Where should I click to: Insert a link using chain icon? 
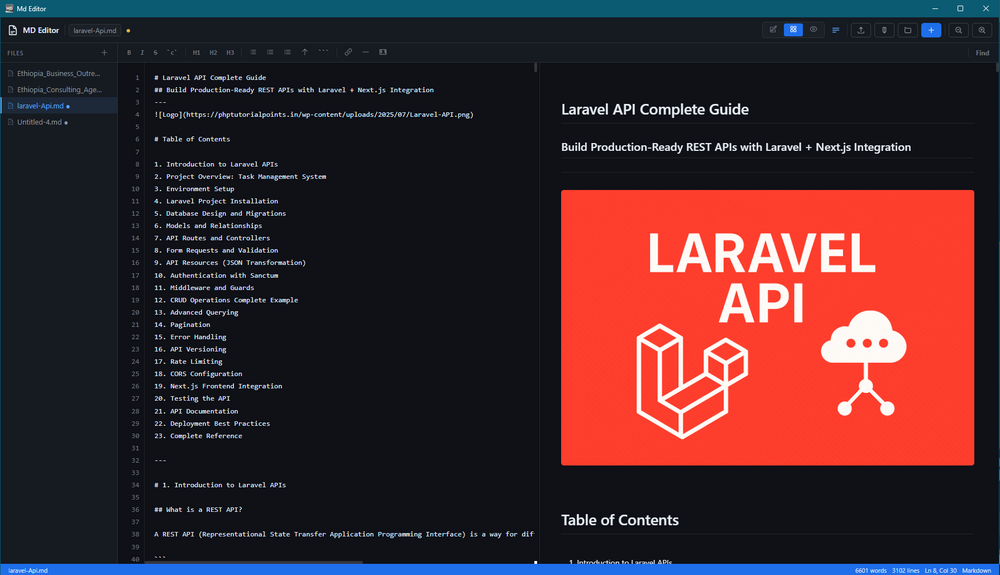point(348,52)
